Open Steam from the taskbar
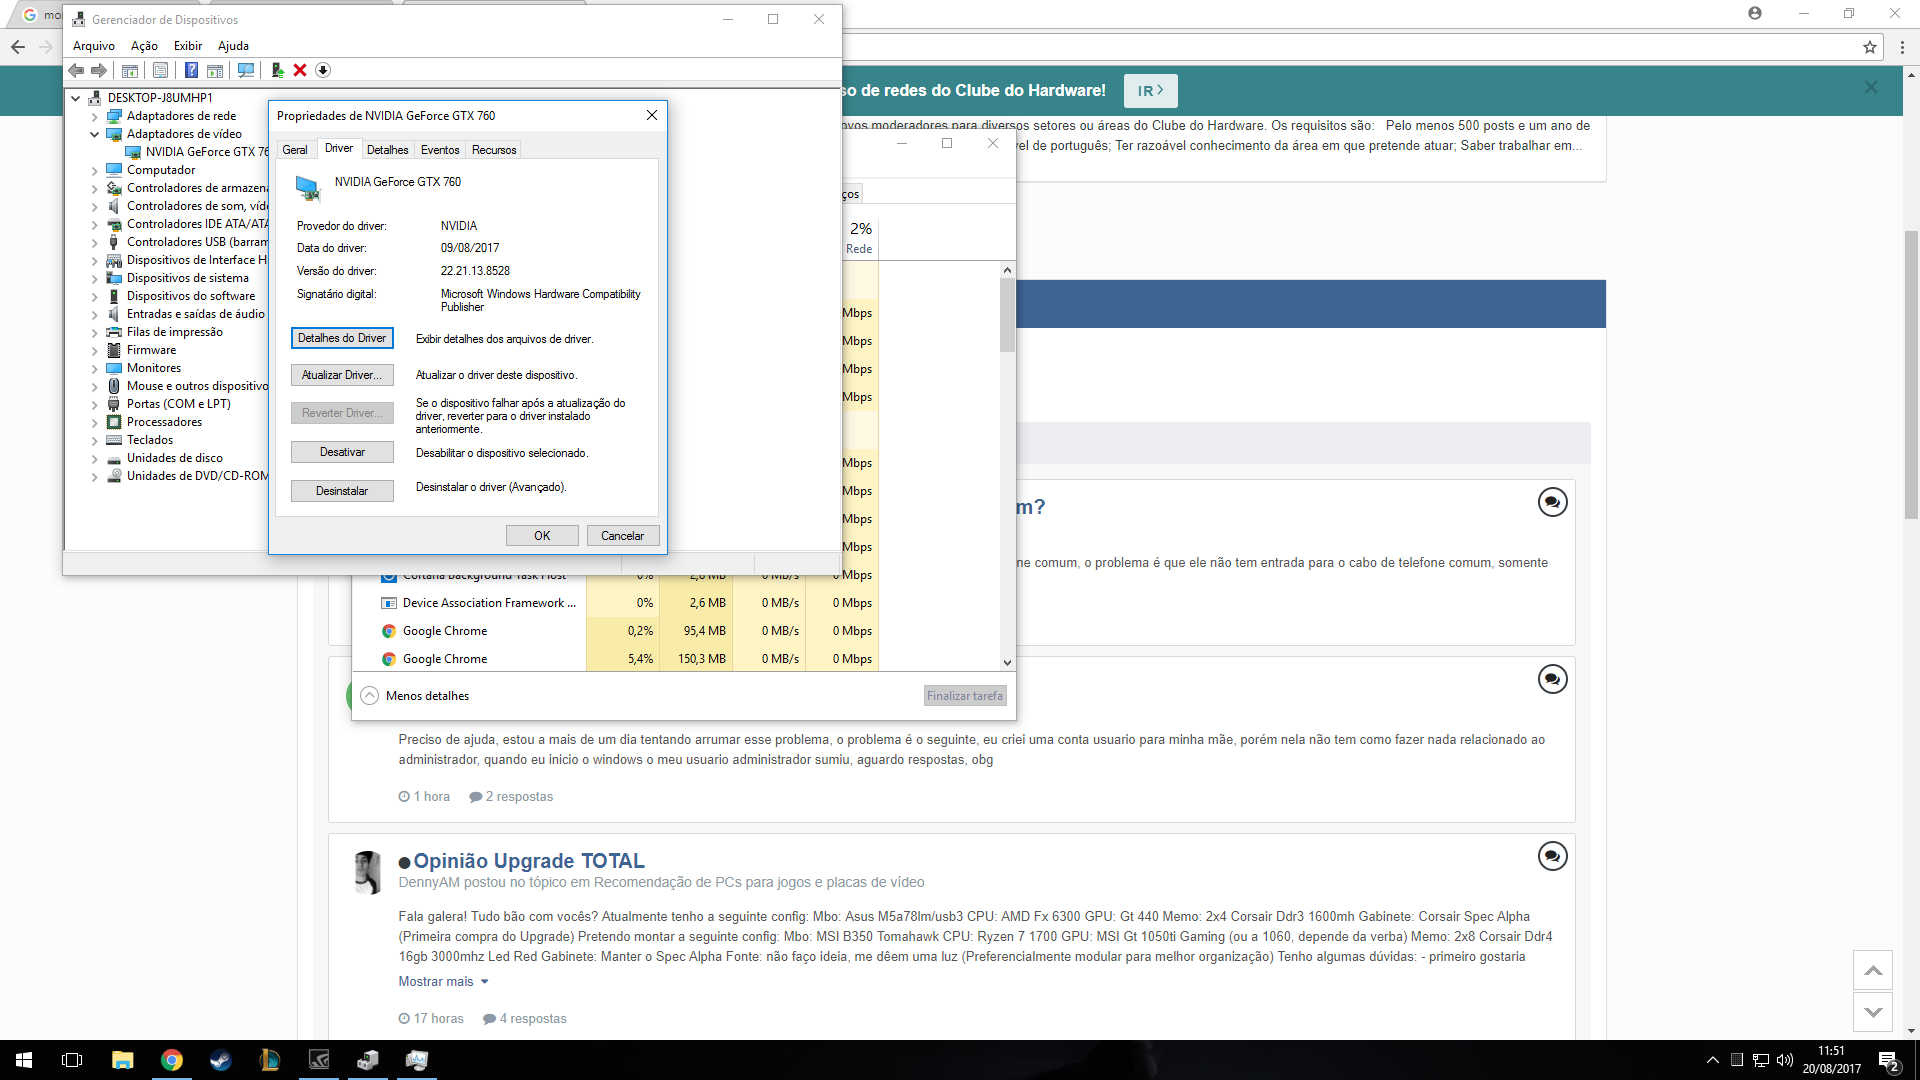The height and width of the screenshot is (1080, 1920). click(221, 1060)
